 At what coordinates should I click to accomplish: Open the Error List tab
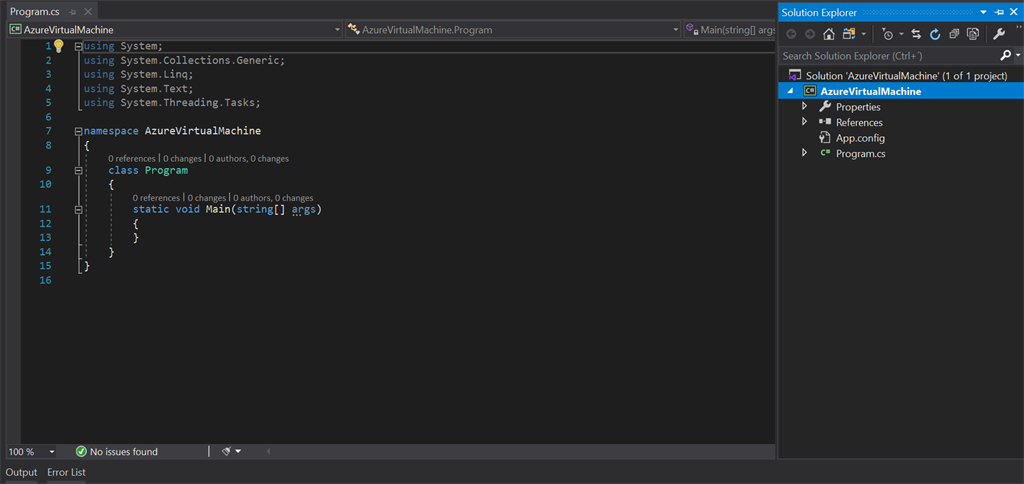pyautogui.click(x=66, y=472)
